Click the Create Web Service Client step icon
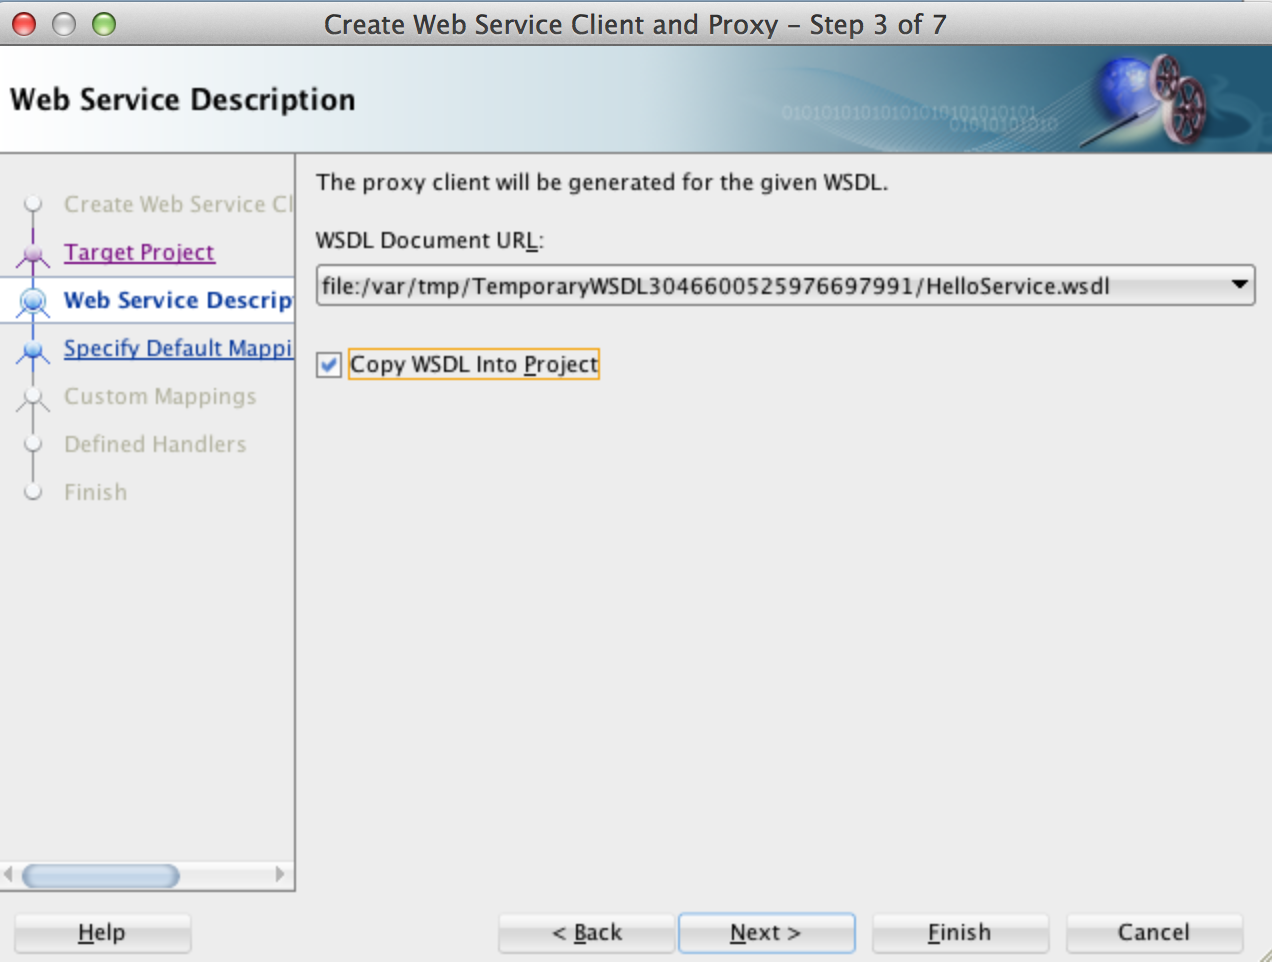 [33, 204]
